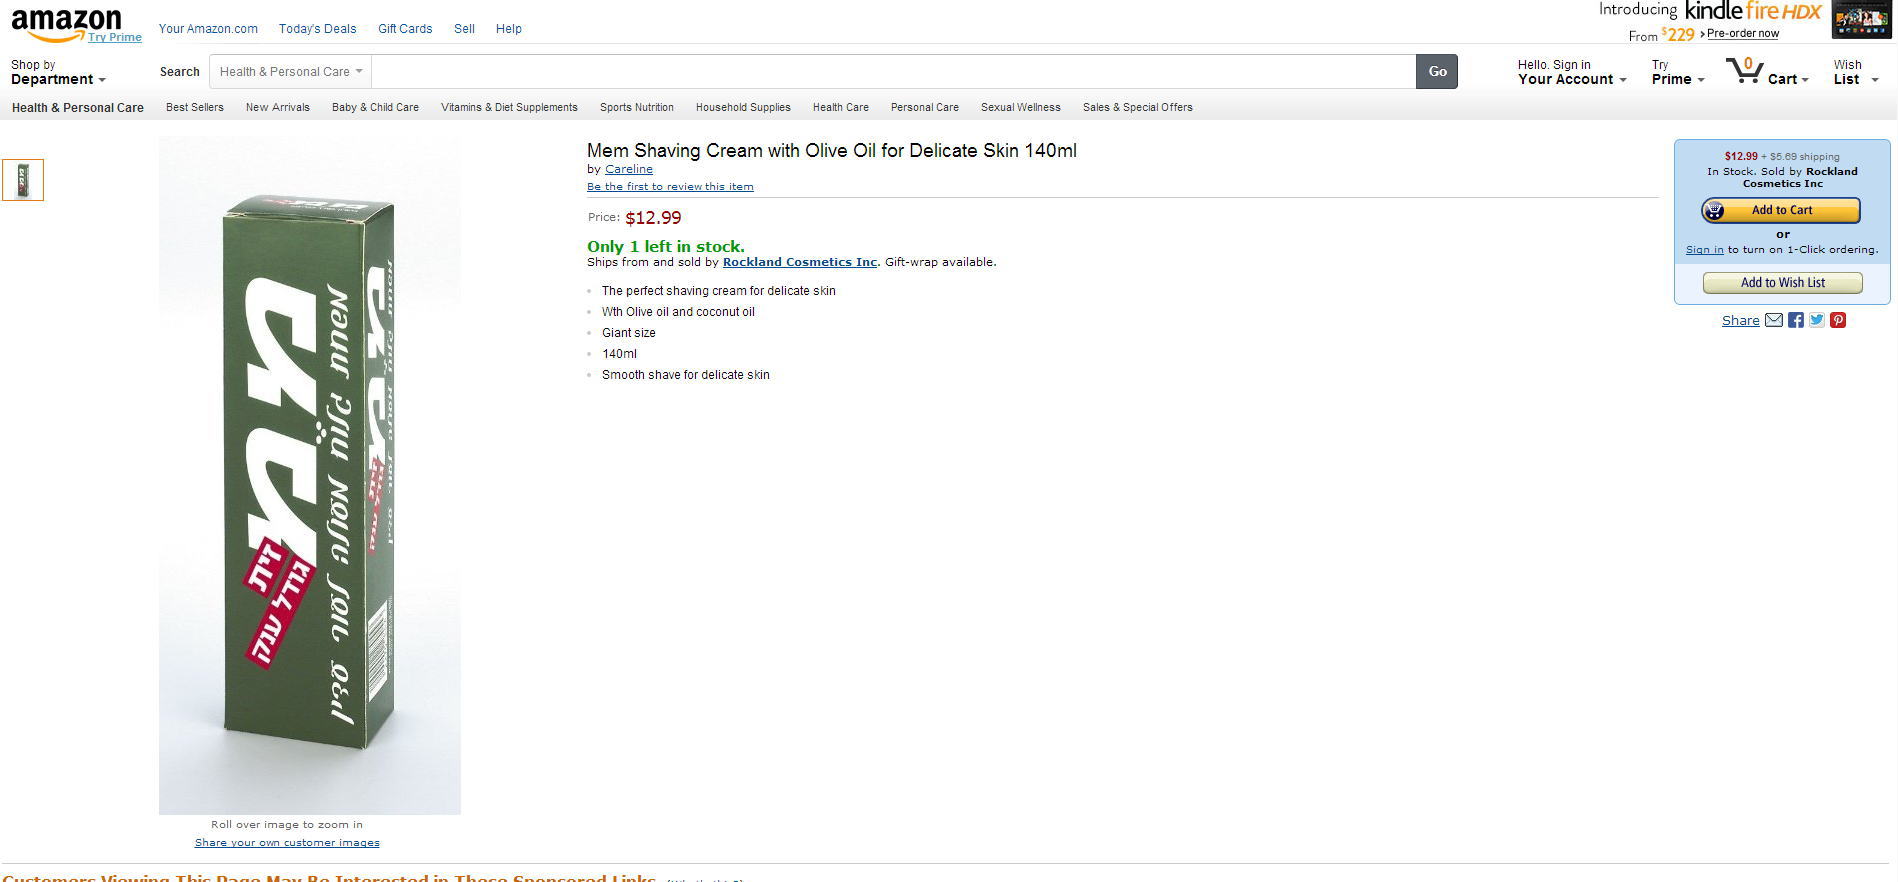
Task: Expand the Your Account dropdown
Action: (1571, 72)
